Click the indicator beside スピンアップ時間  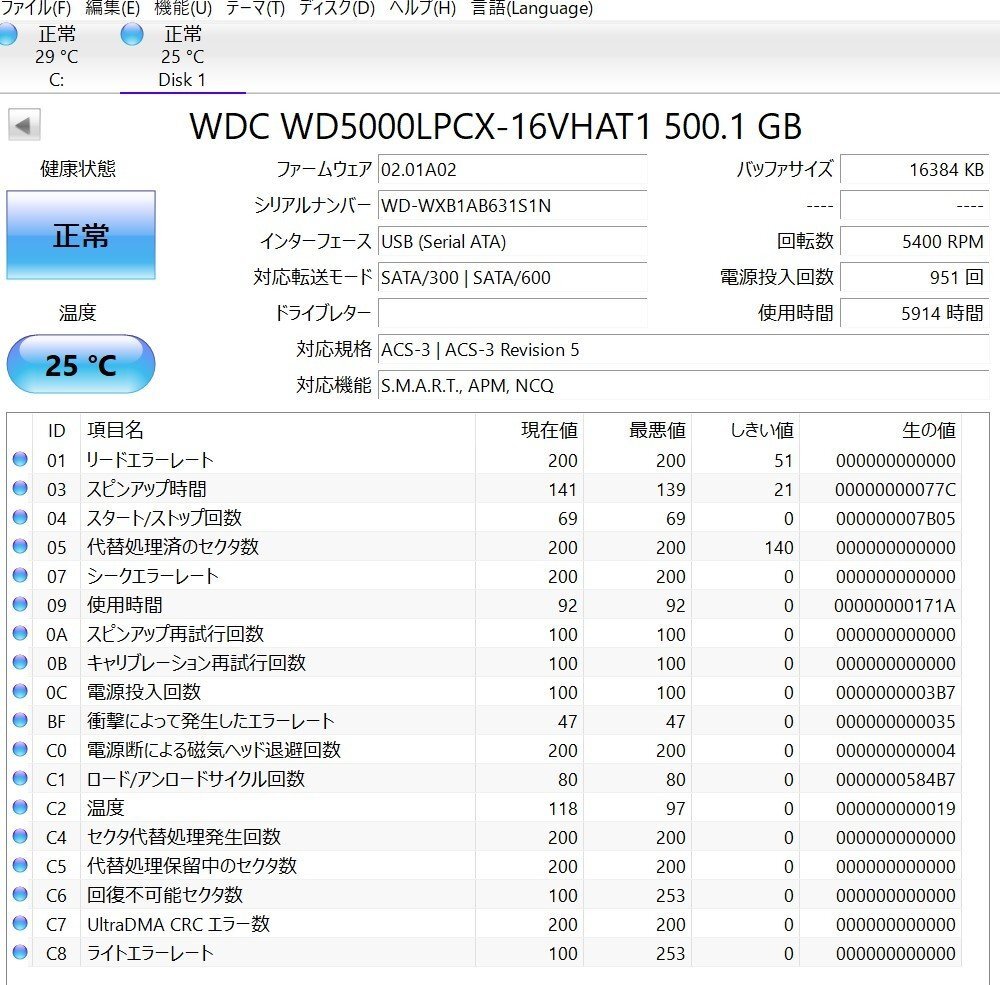[21, 490]
